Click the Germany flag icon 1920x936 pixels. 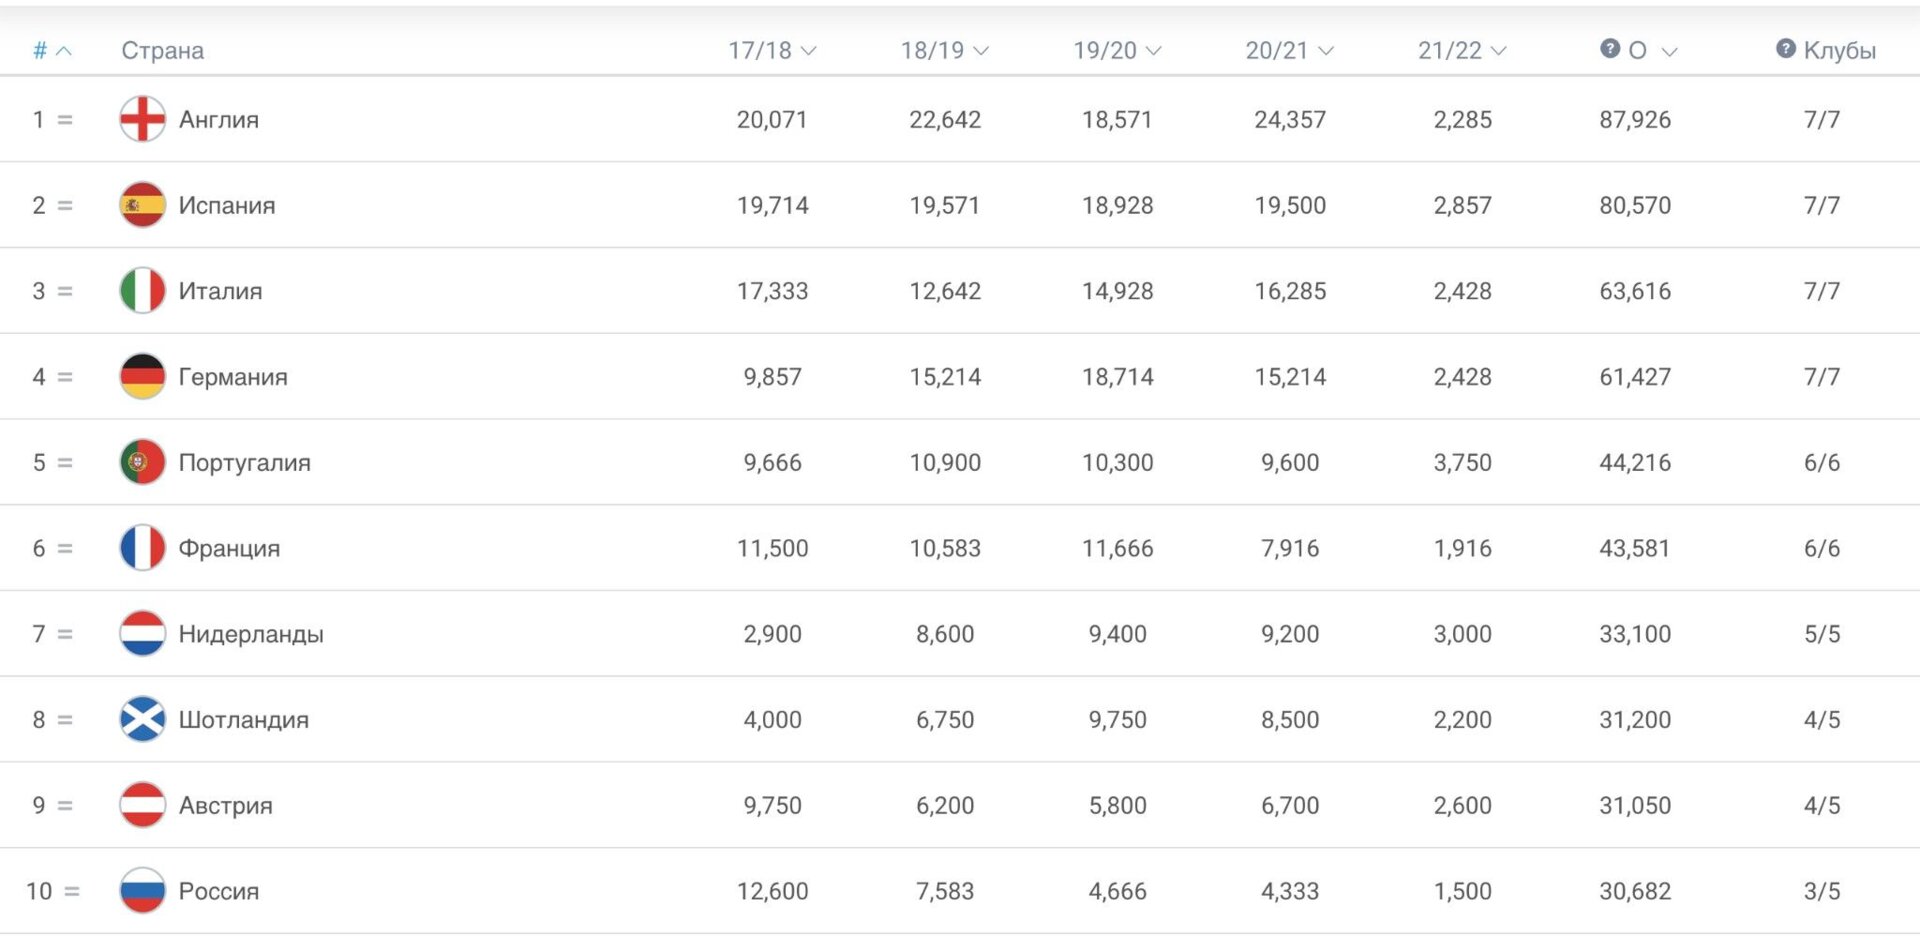(142, 377)
